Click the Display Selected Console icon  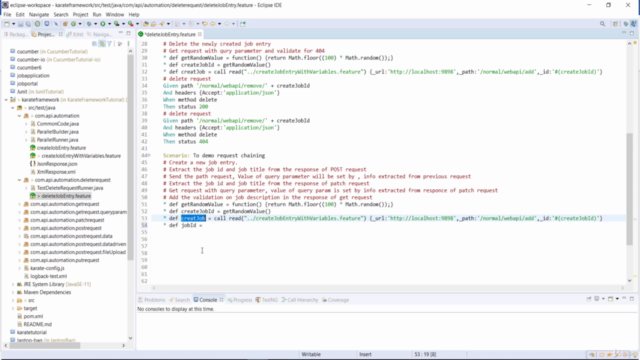click(597, 298)
